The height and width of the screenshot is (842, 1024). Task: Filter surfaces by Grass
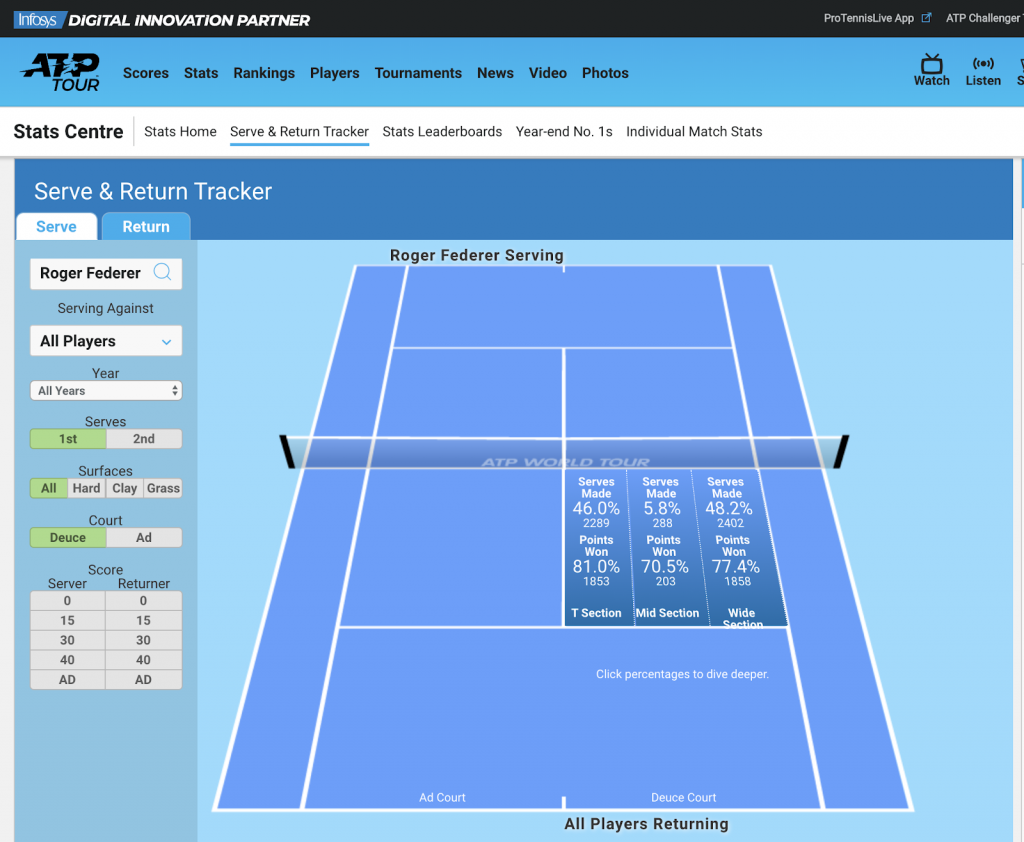[x=163, y=488]
